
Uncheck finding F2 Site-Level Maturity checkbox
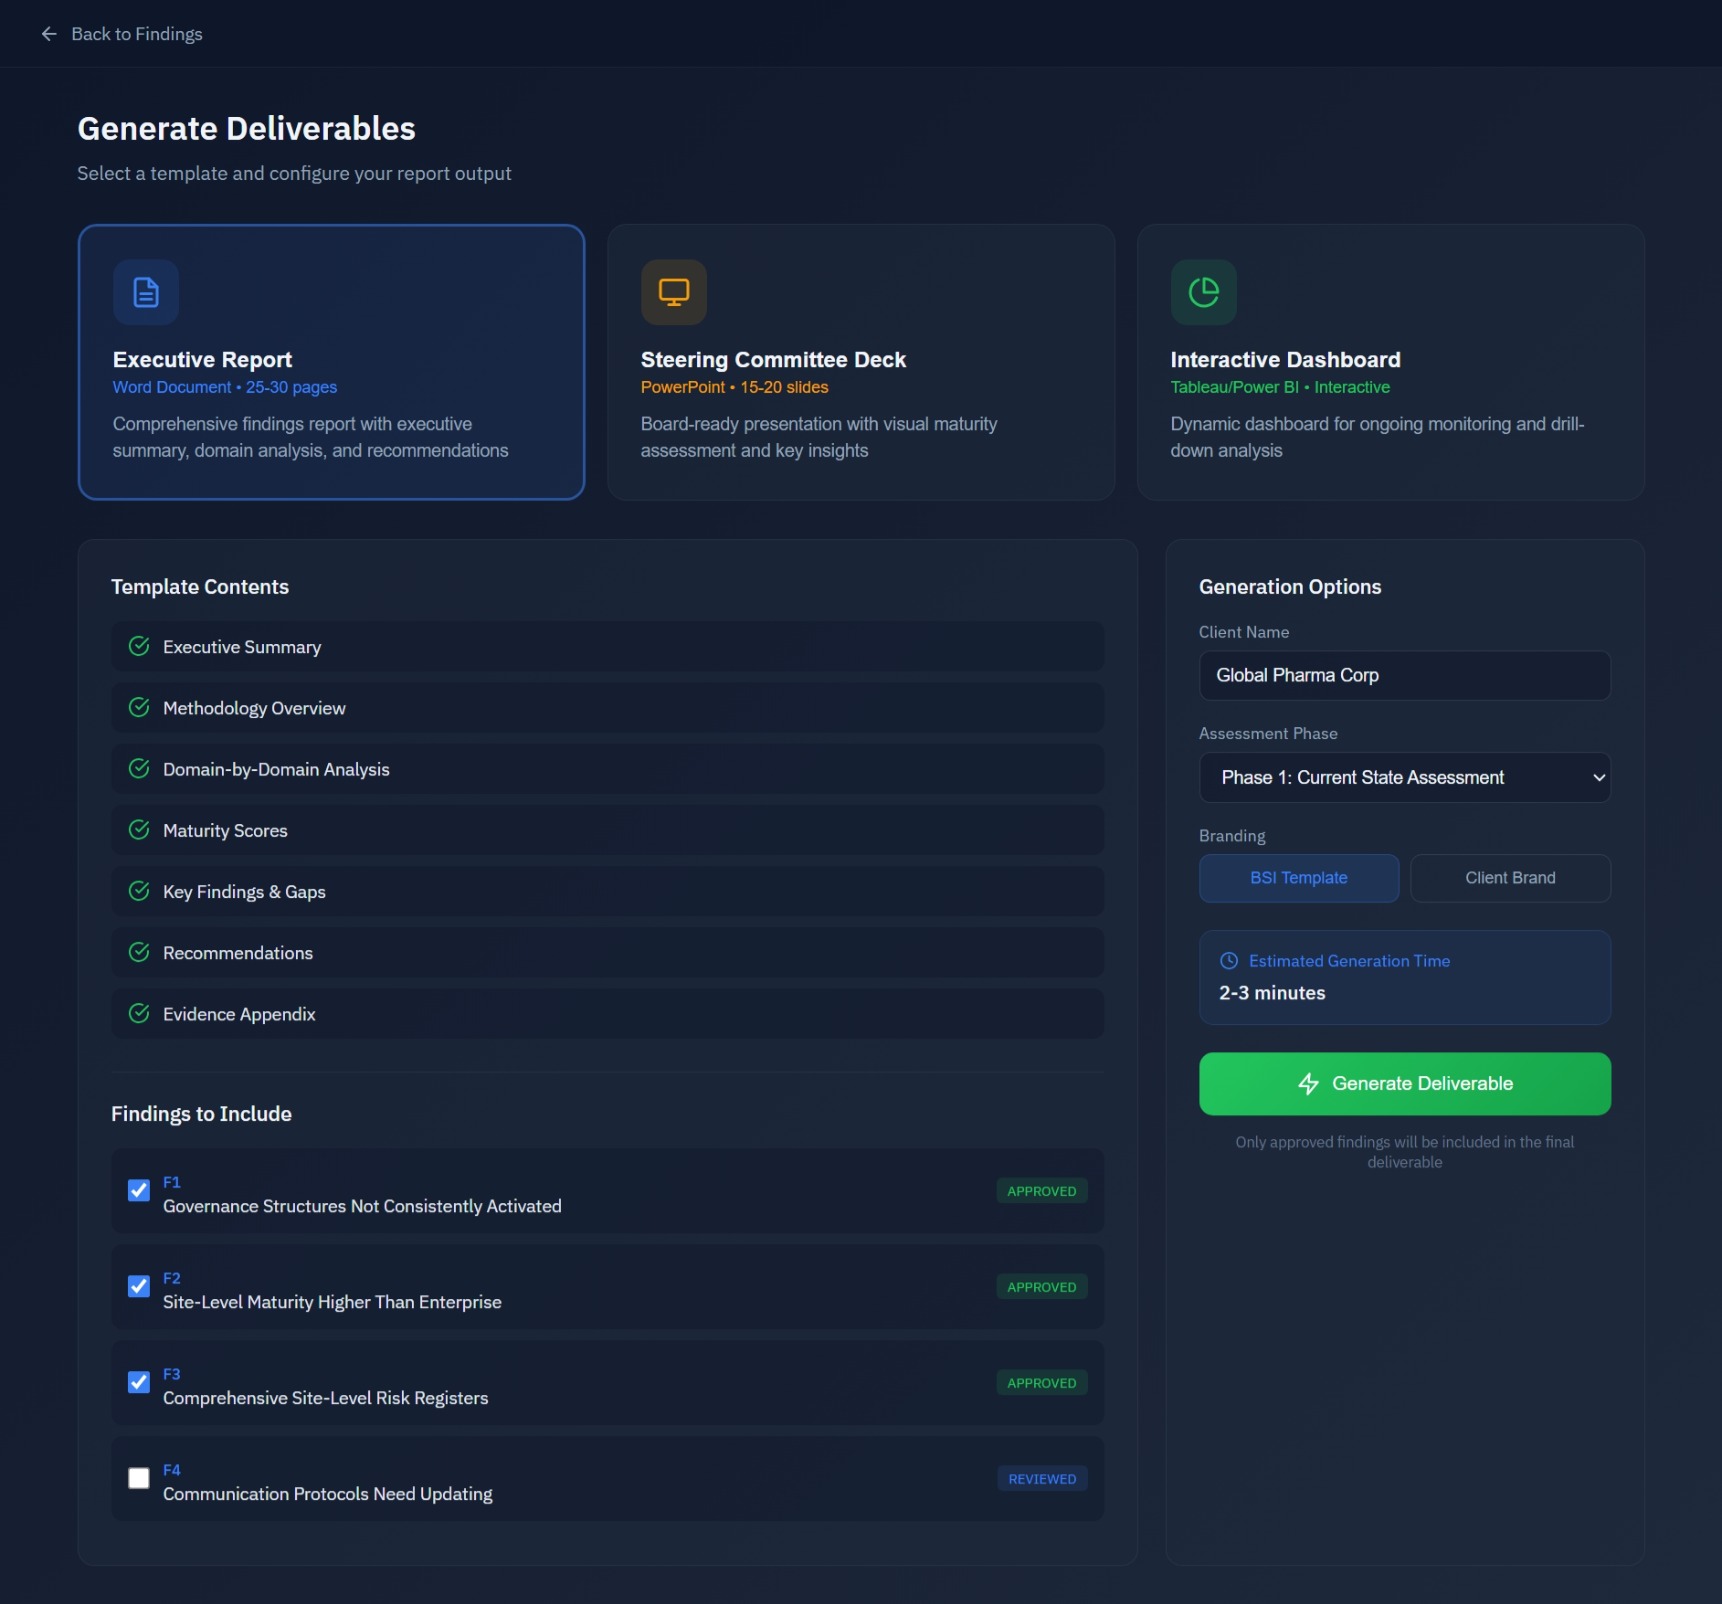click(139, 1286)
